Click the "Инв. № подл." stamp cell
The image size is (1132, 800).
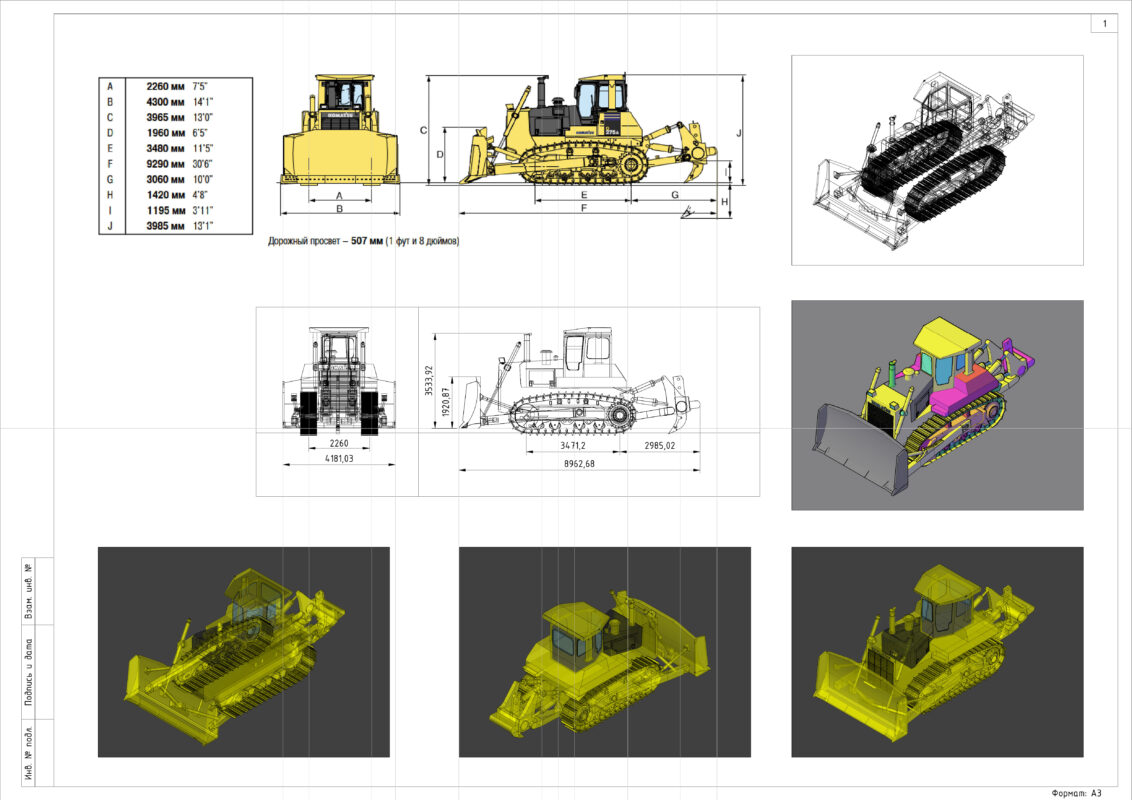(x=29, y=752)
